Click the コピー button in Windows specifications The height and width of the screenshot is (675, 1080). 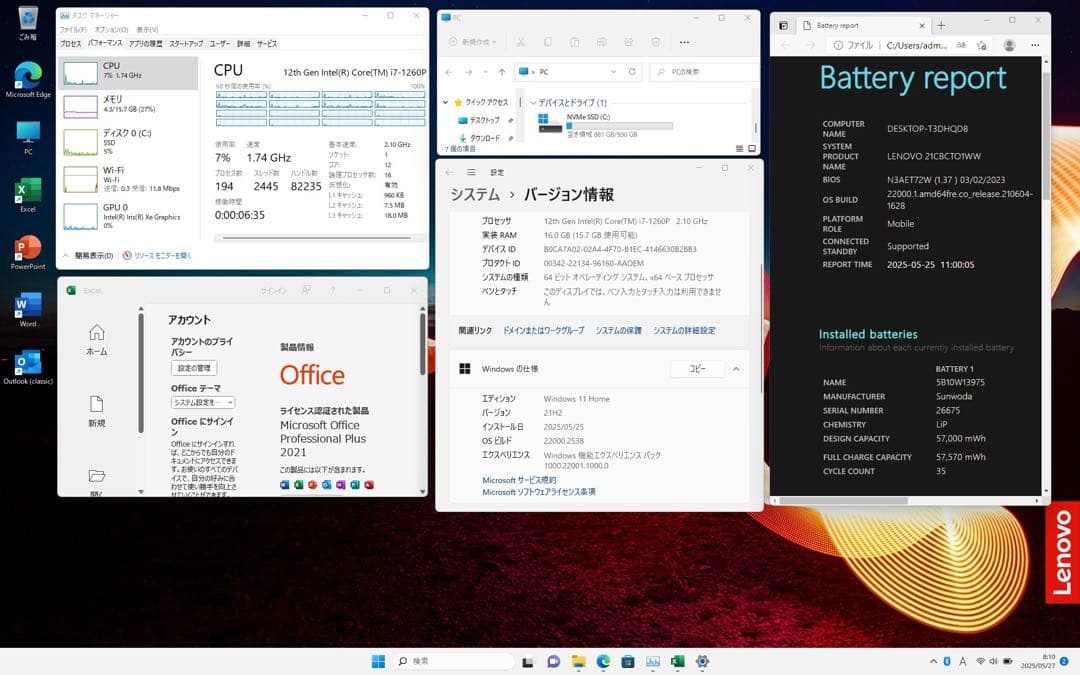(697, 368)
